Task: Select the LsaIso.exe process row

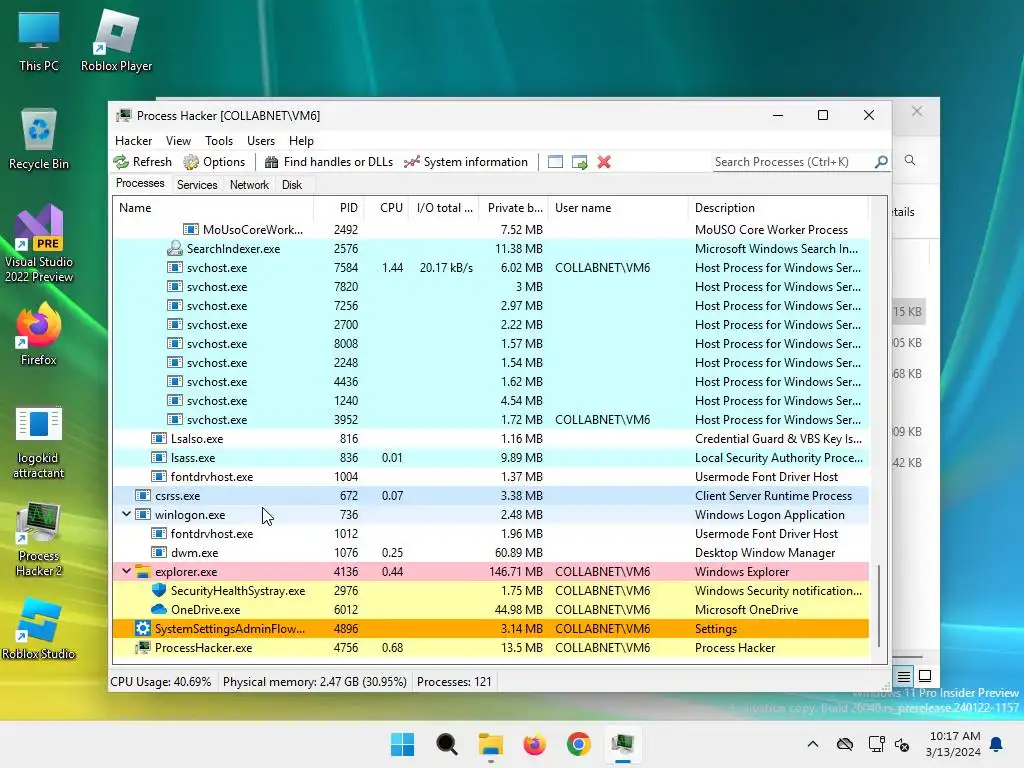Action: pos(491,439)
